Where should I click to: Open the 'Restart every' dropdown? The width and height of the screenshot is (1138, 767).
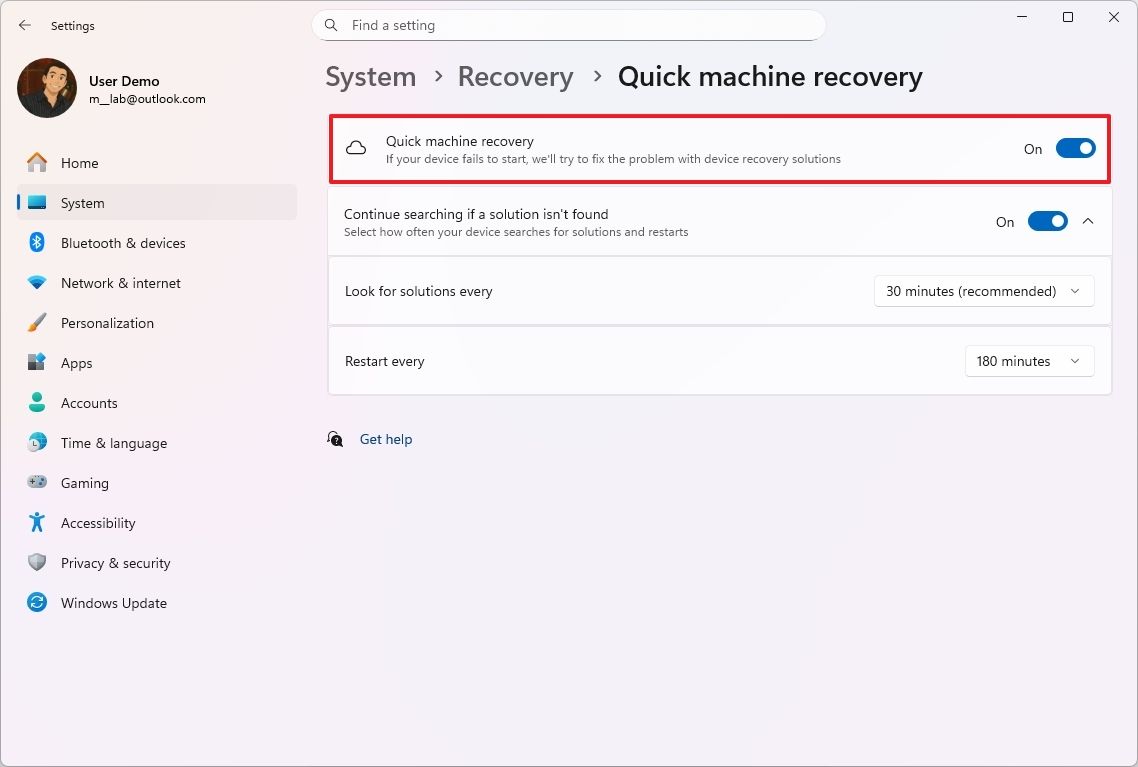click(x=1028, y=361)
